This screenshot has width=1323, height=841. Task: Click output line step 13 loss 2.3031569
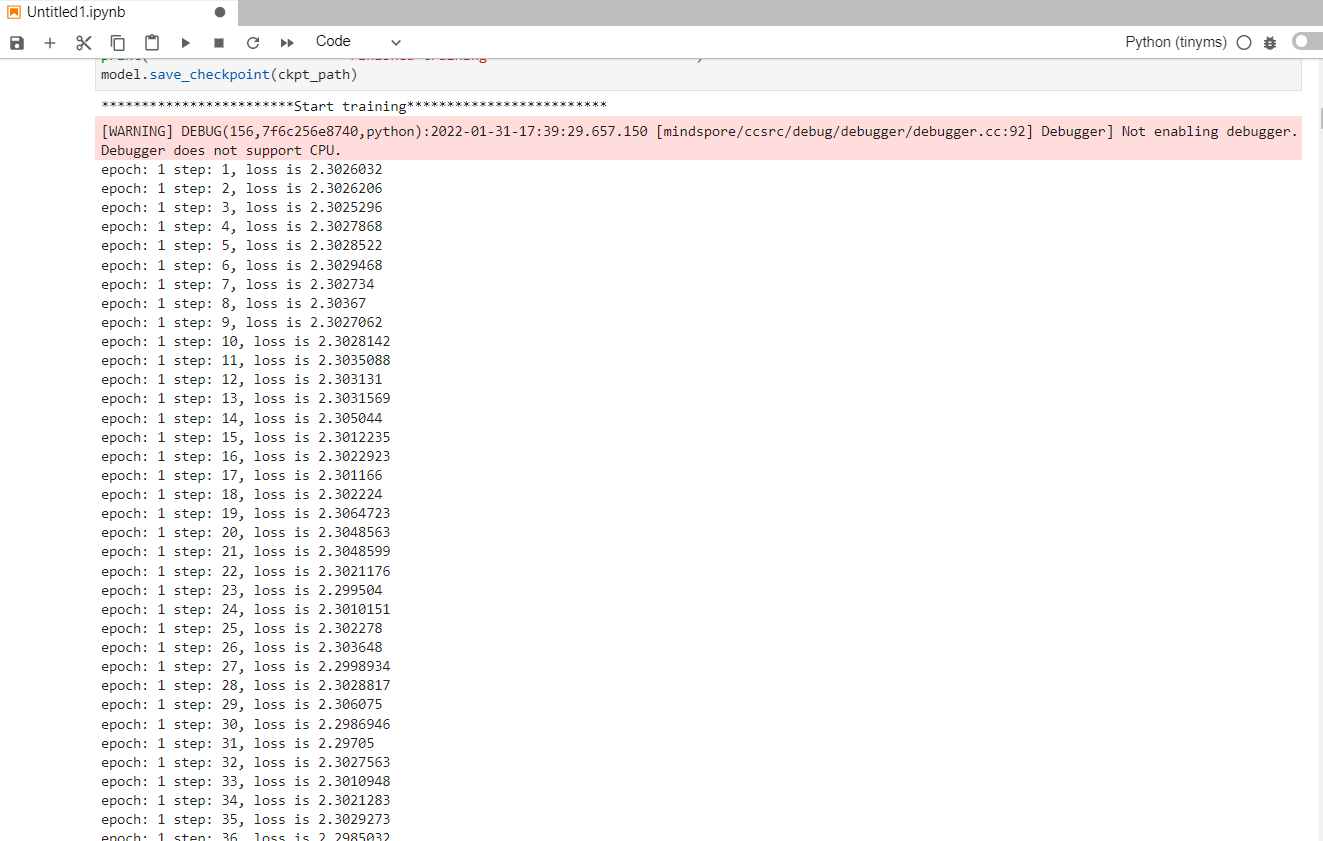pyautogui.click(x=245, y=398)
